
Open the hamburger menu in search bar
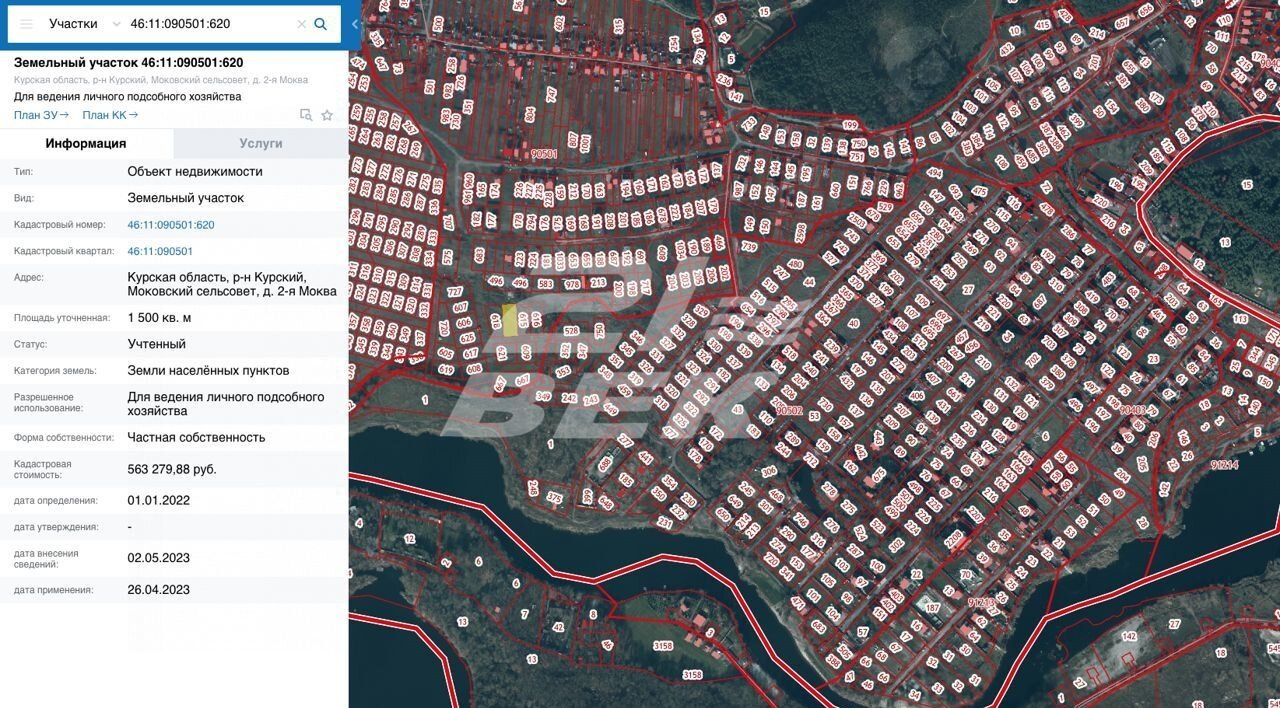(26, 24)
